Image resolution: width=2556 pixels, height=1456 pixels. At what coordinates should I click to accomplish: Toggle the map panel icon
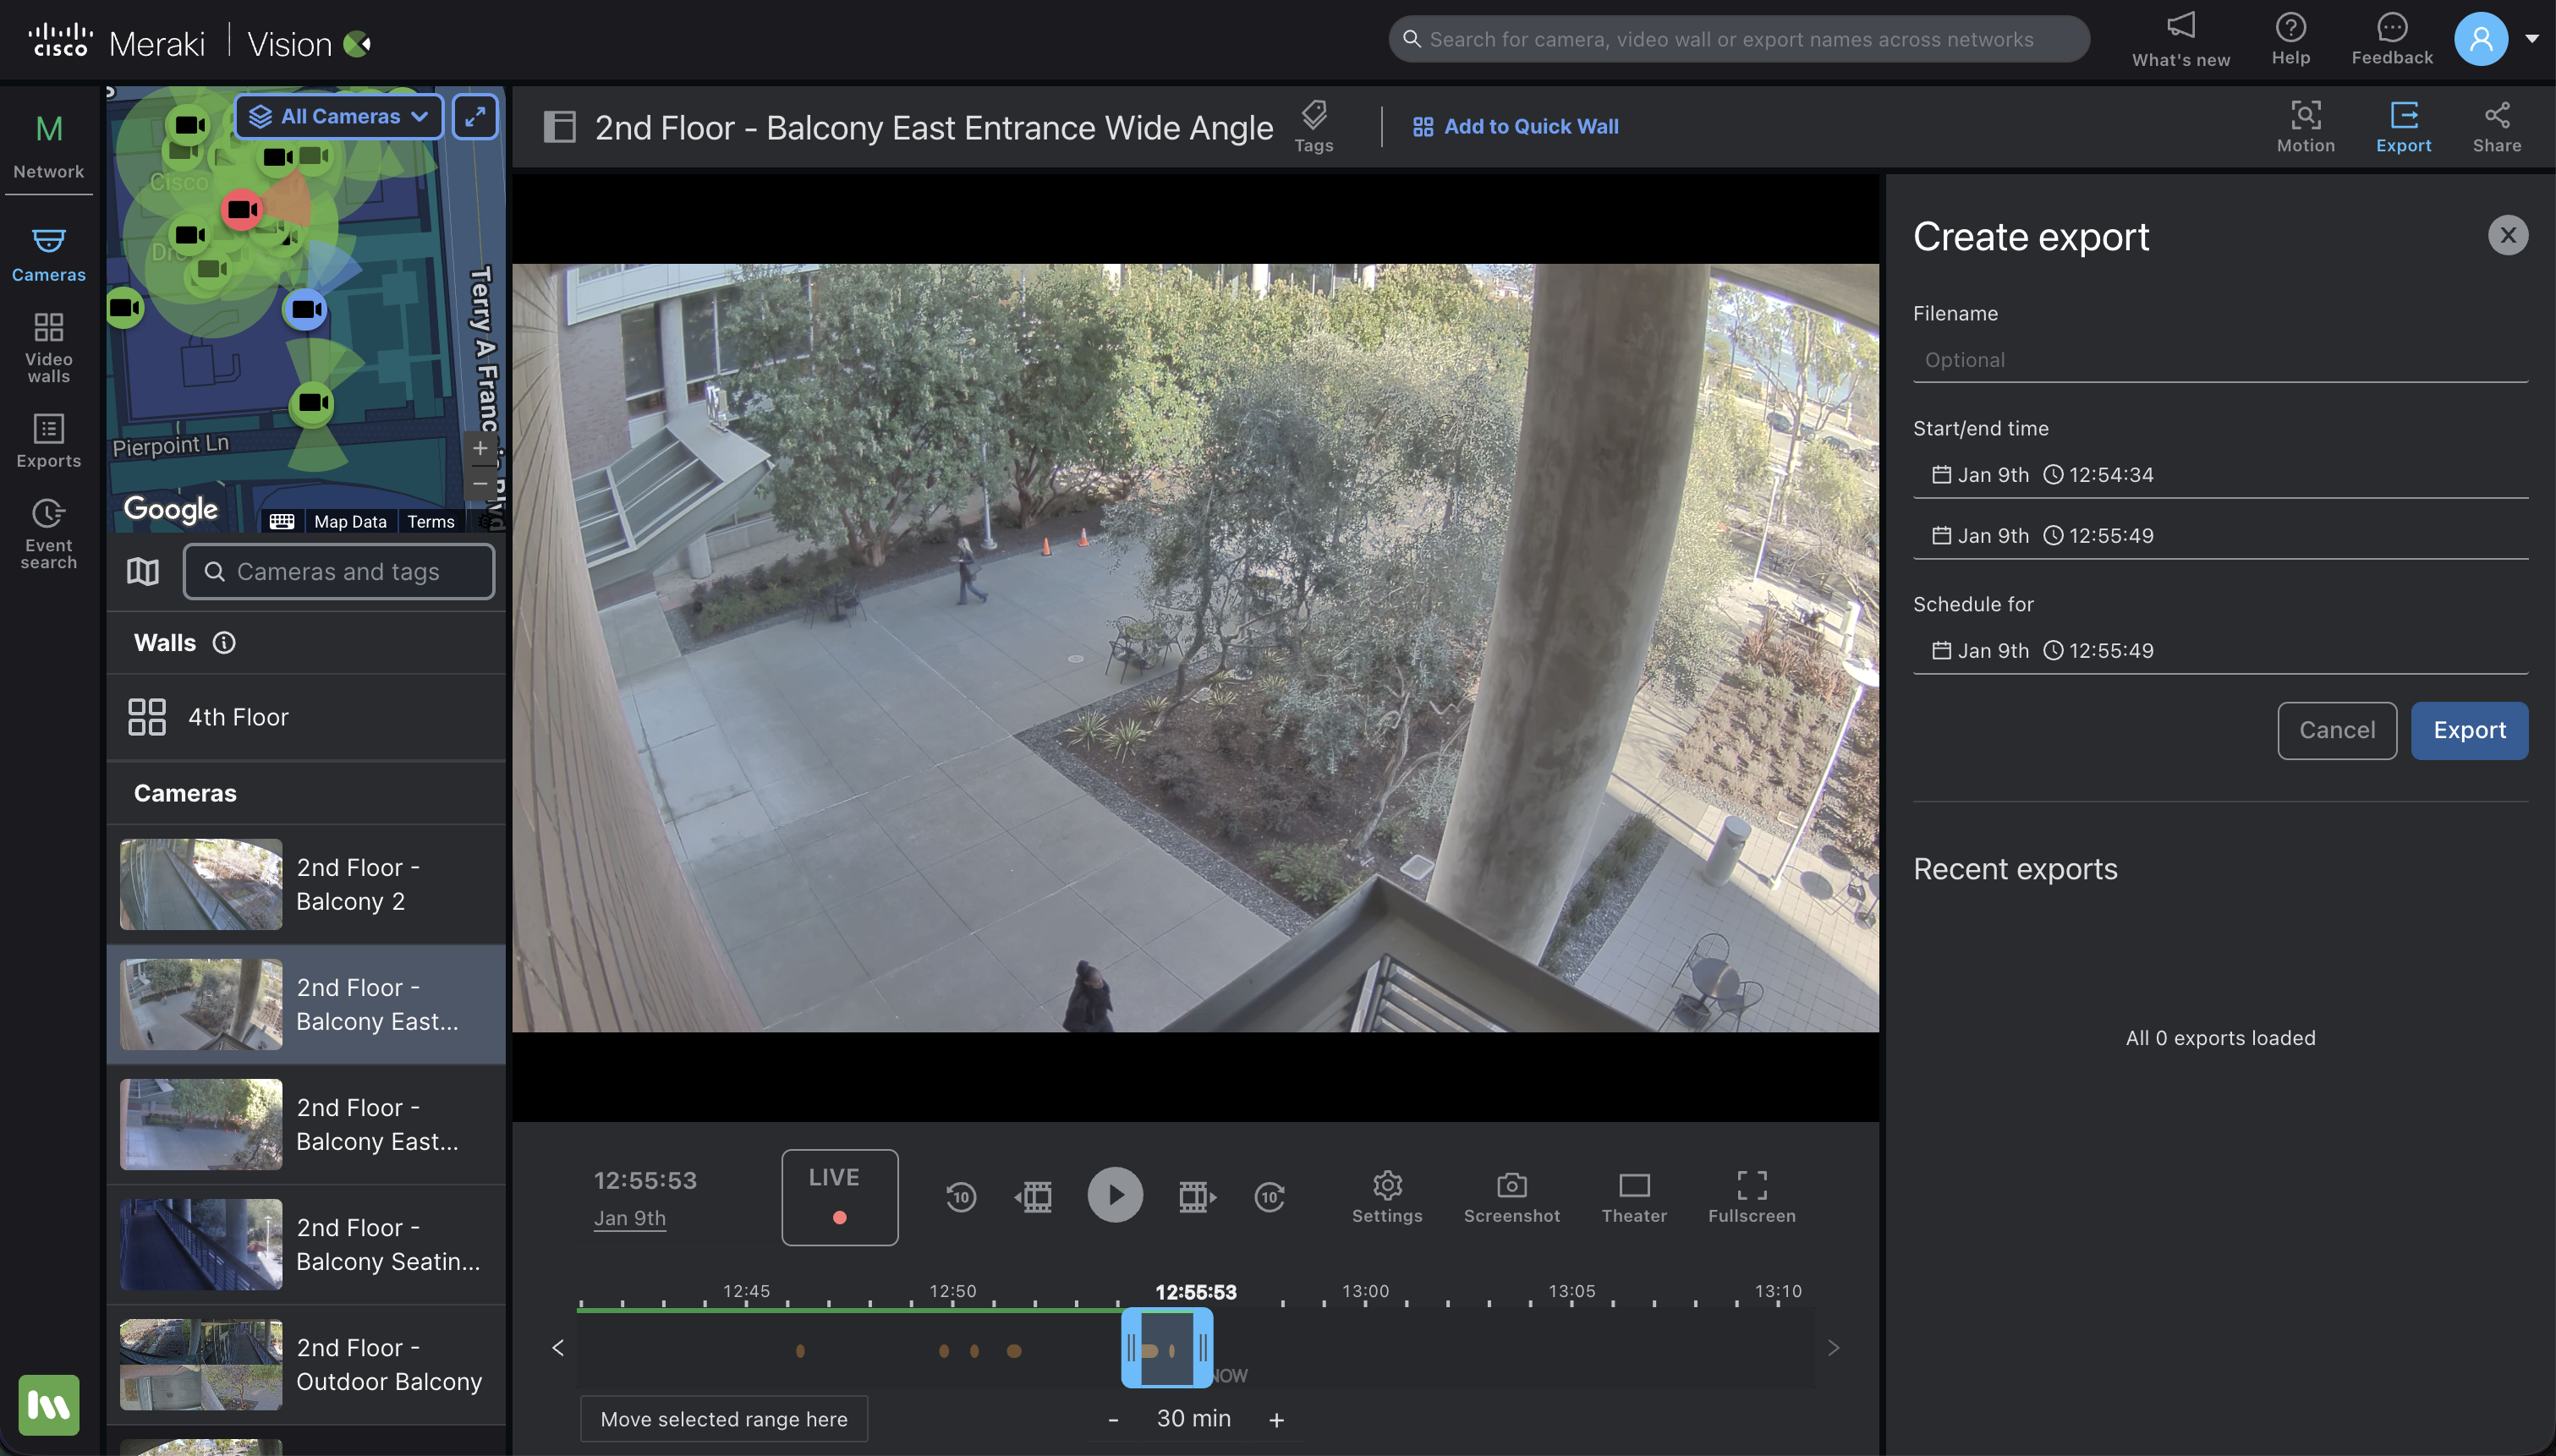[x=143, y=571]
